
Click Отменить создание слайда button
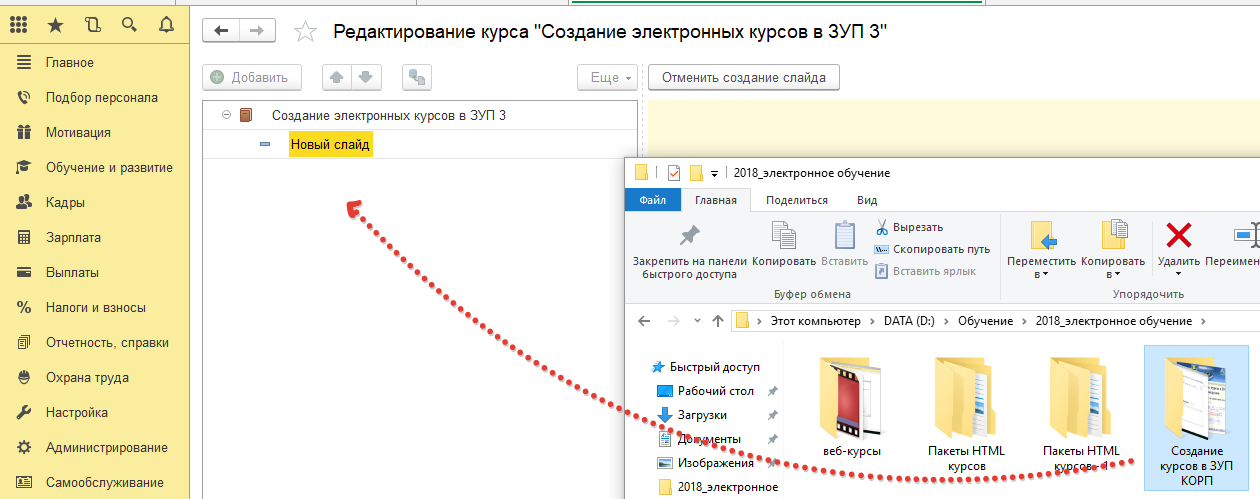tap(744, 77)
